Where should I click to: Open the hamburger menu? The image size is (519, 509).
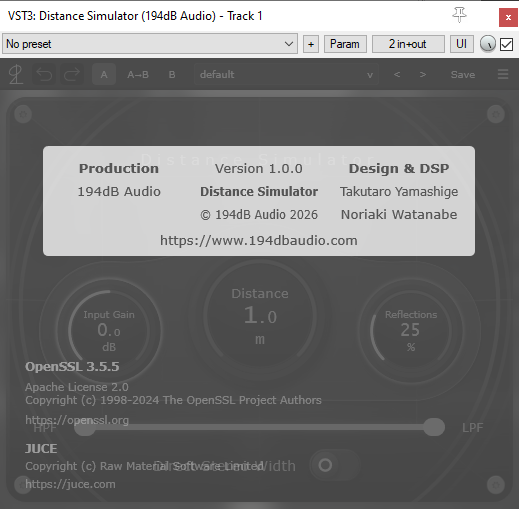point(503,74)
